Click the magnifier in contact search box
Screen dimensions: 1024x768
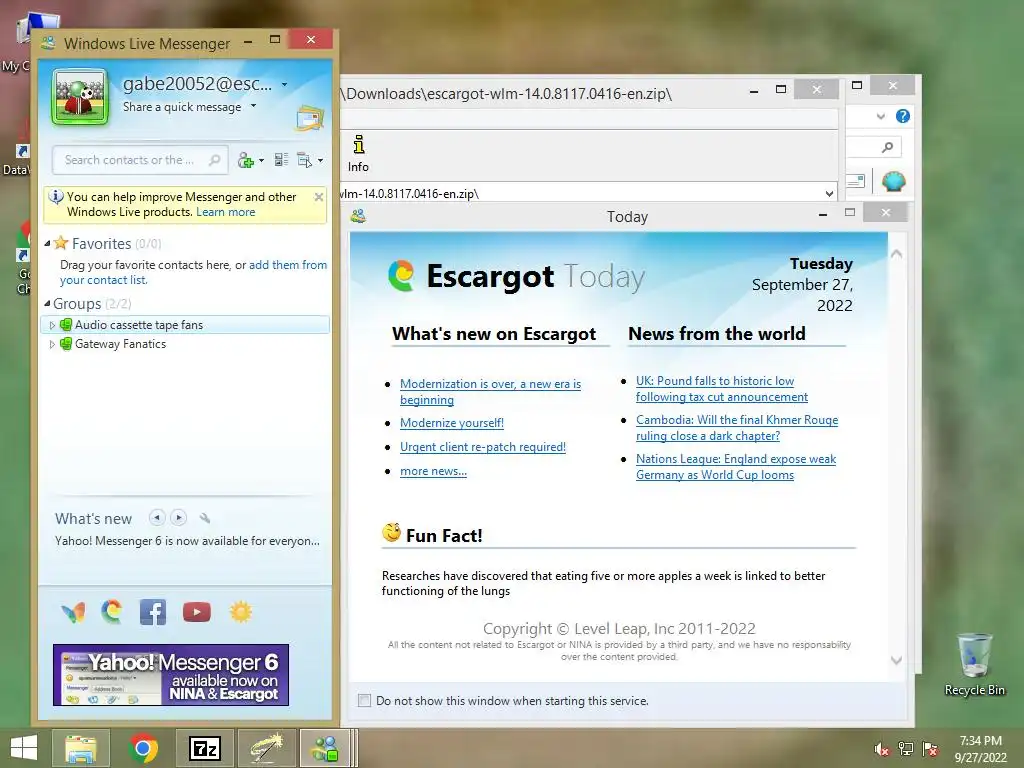[214, 160]
